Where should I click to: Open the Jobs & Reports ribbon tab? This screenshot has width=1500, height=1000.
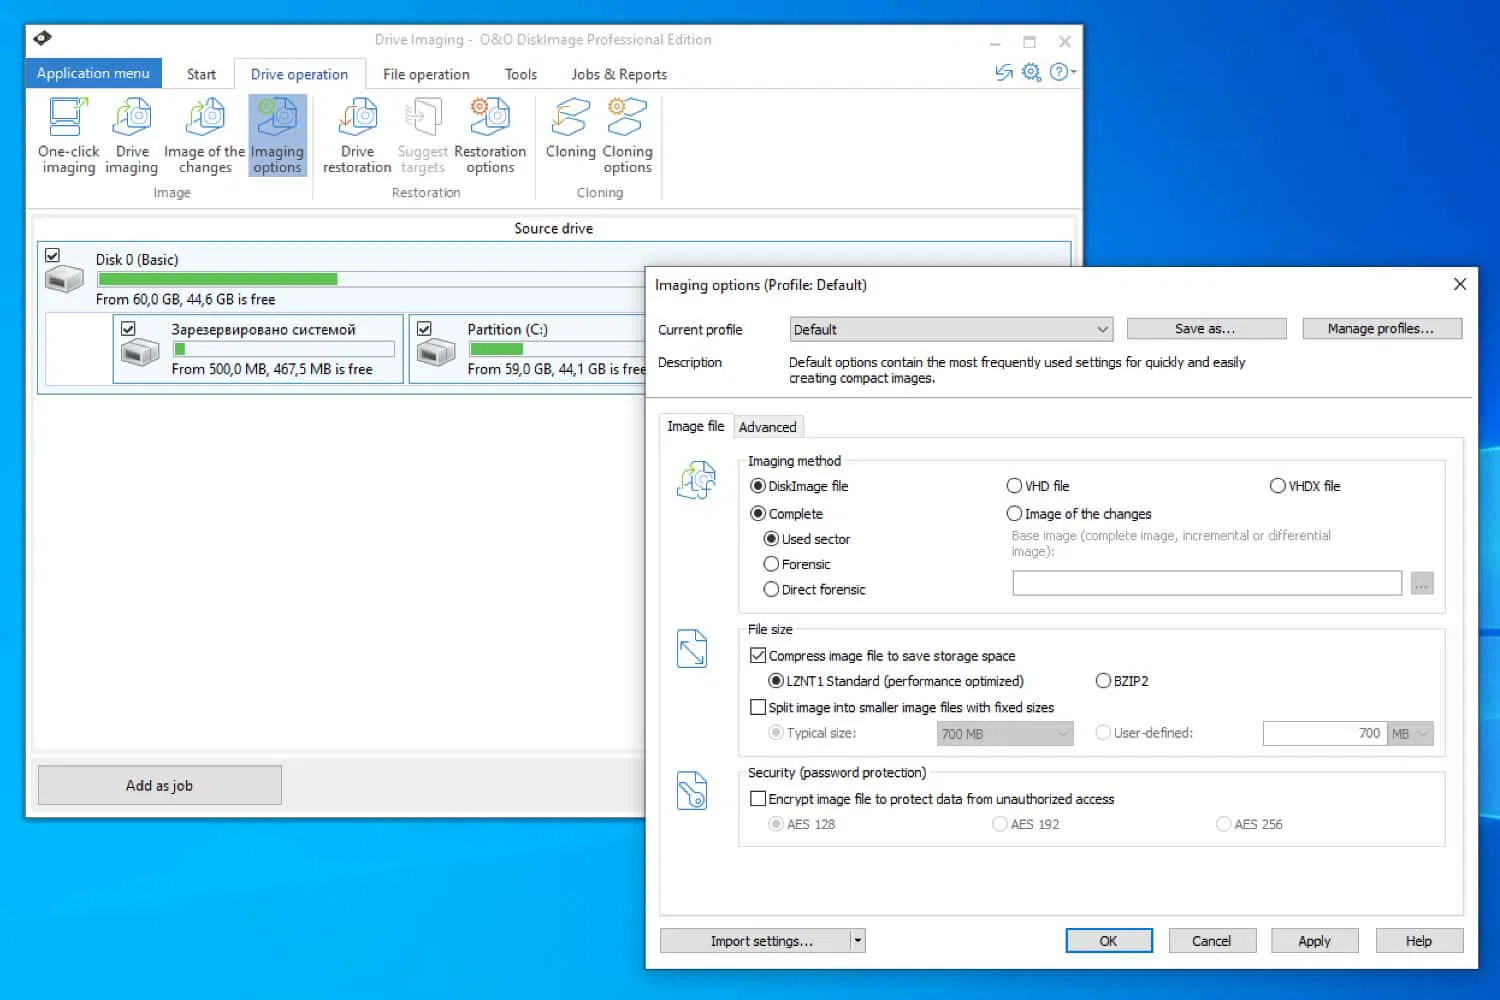pyautogui.click(x=618, y=73)
